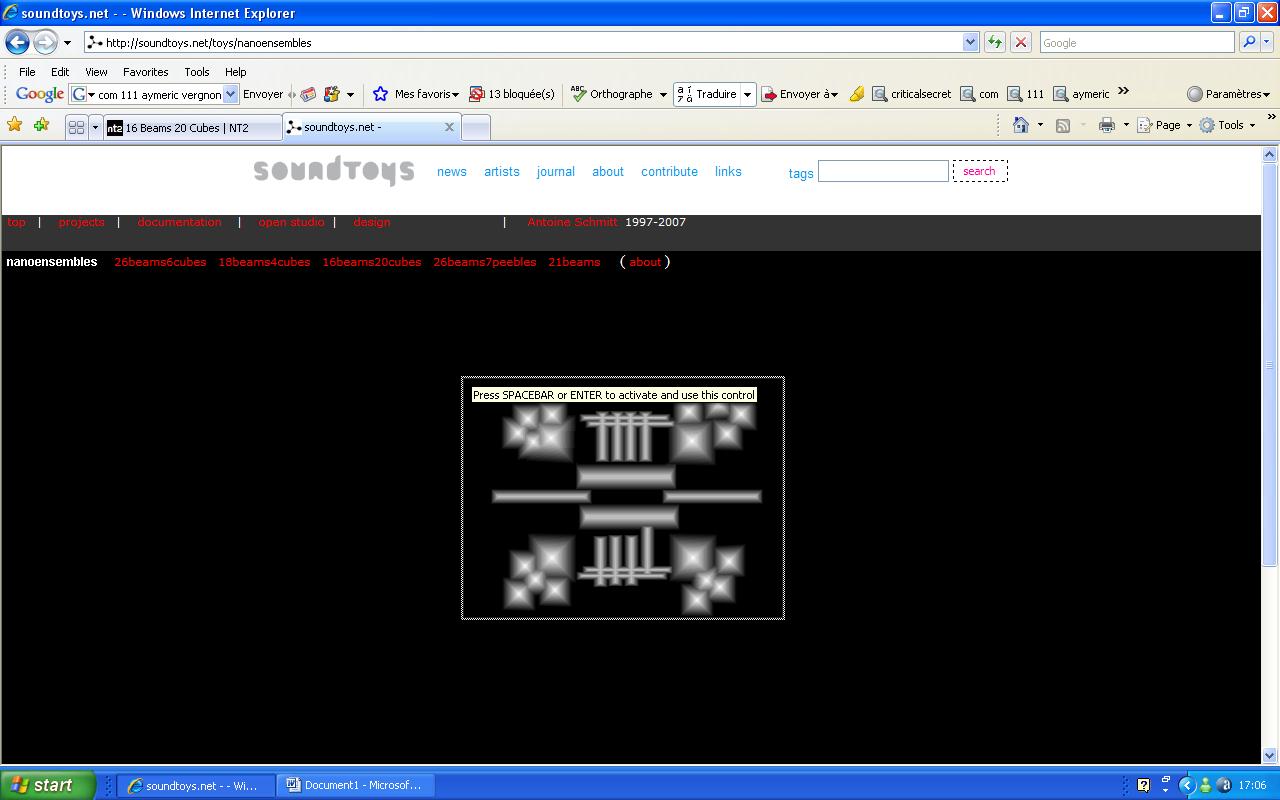The height and width of the screenshot is (800, 1280).
Task: Find the word 111 on page
Action: click(x=1025, y=94)
